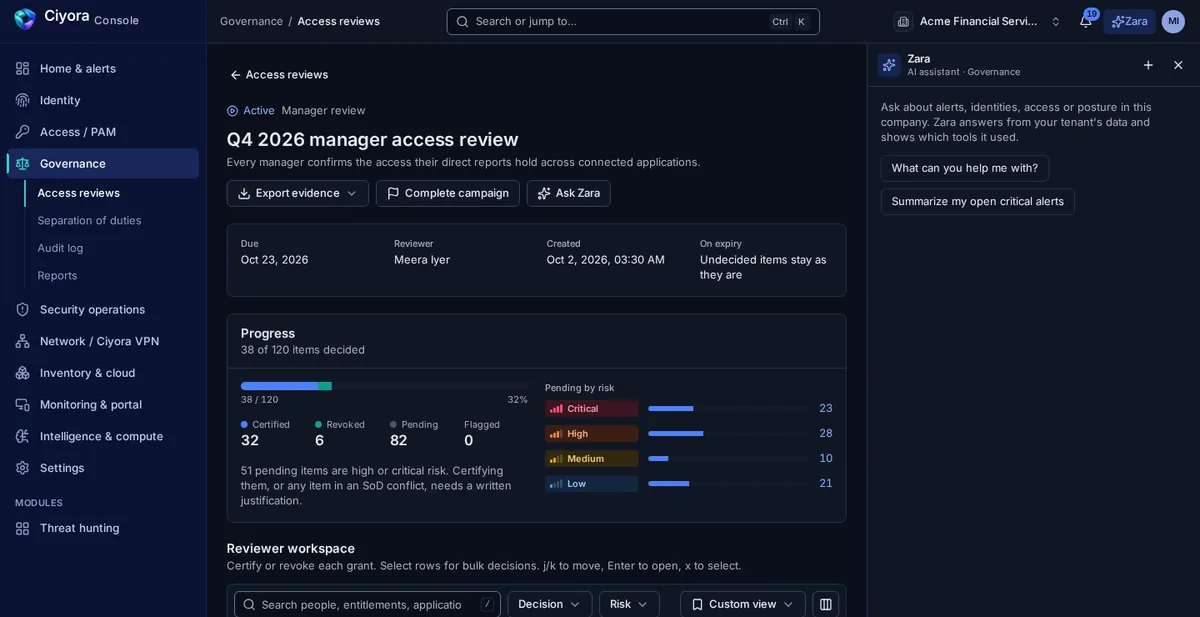Open Home & alerts in sidebar
Screen dimensions: 1200x617
click(x=103, y=68)
